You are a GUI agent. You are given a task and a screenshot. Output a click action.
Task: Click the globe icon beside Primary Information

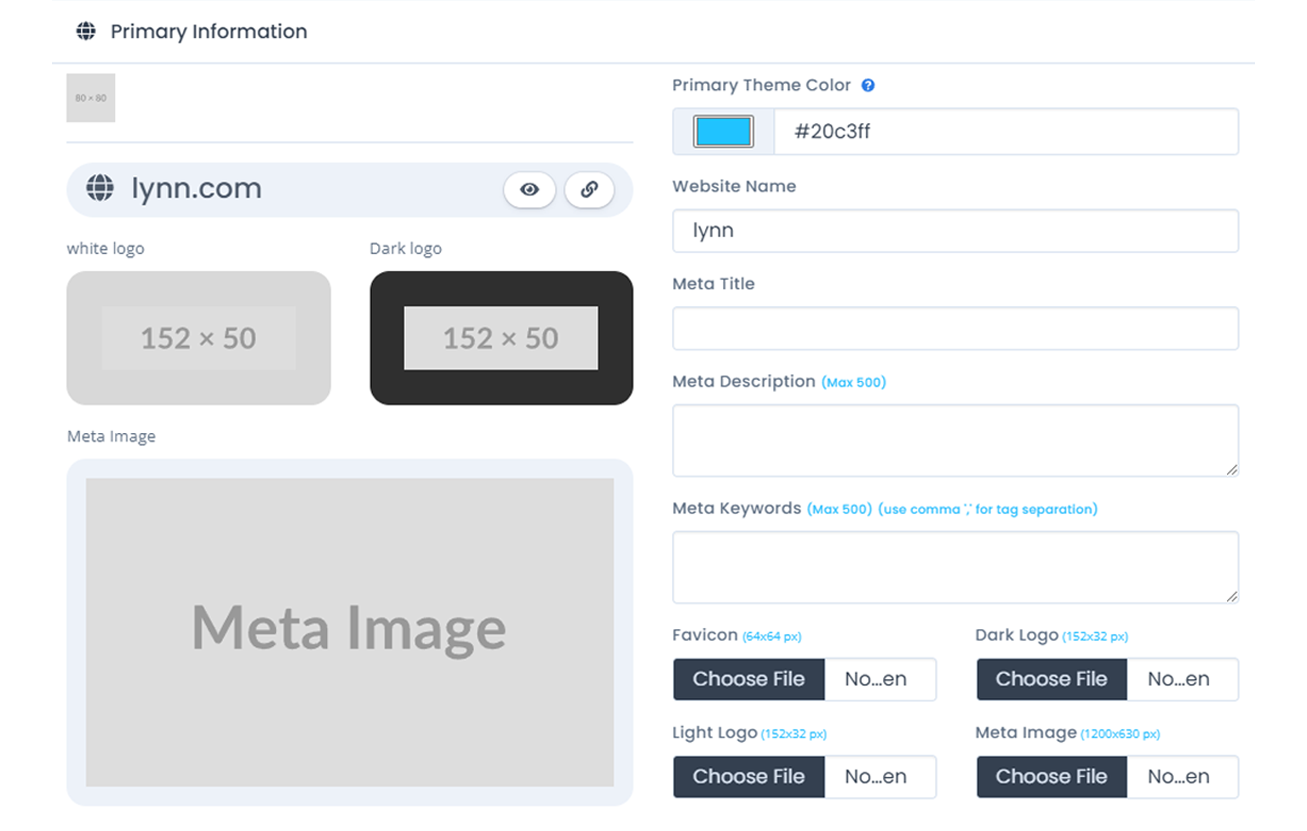(x=86, y=31)
